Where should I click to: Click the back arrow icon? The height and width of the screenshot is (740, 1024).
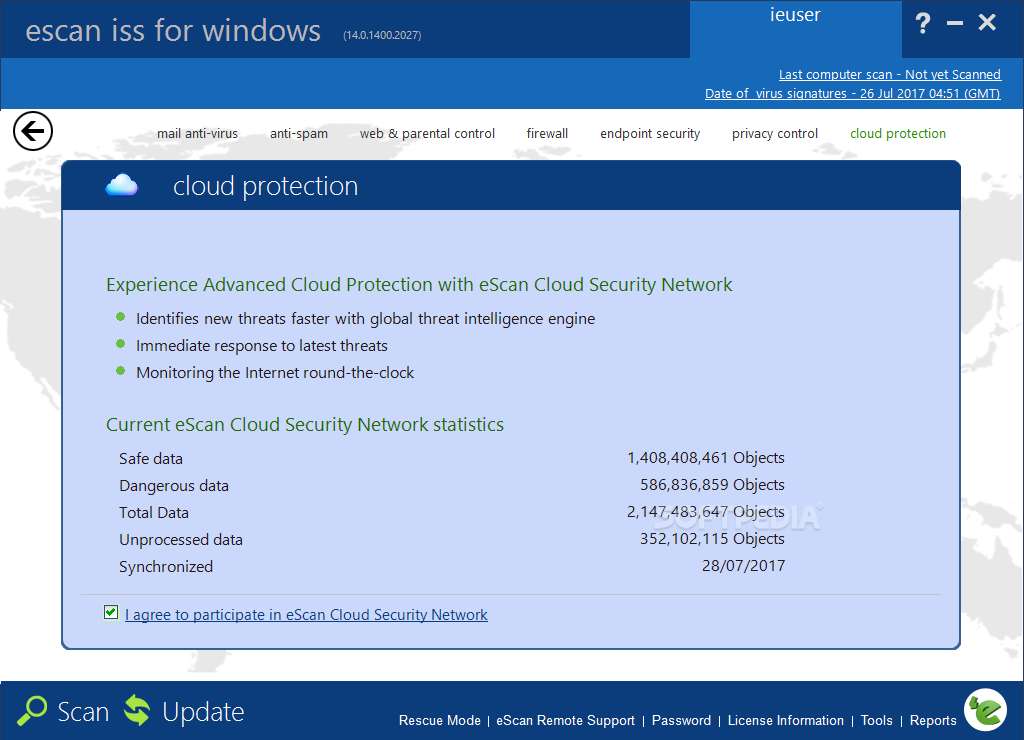[33, 131]
